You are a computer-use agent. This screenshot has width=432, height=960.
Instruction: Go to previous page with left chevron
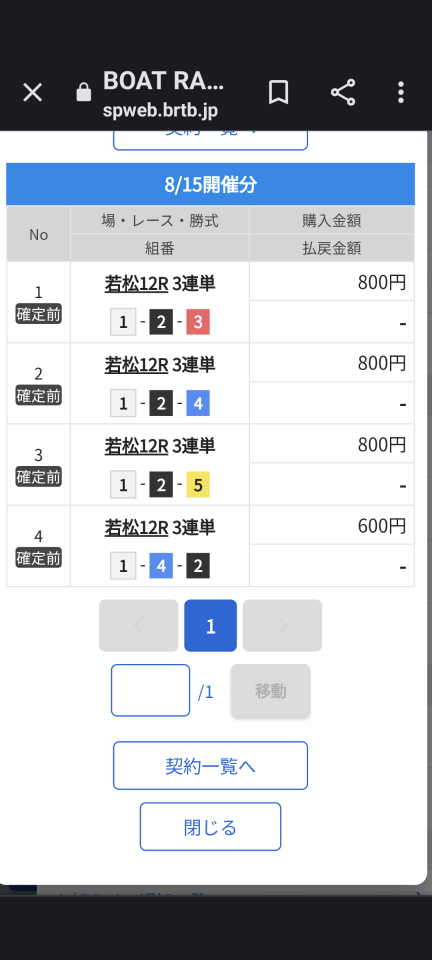tap(139, 625)
